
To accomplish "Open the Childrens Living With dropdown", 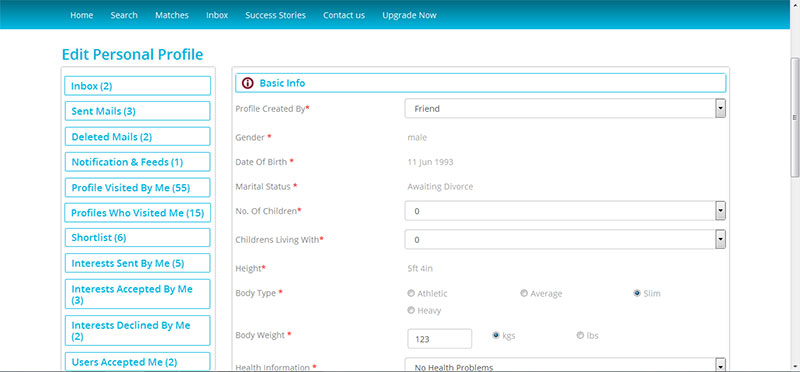I will (x=565, y=239).
